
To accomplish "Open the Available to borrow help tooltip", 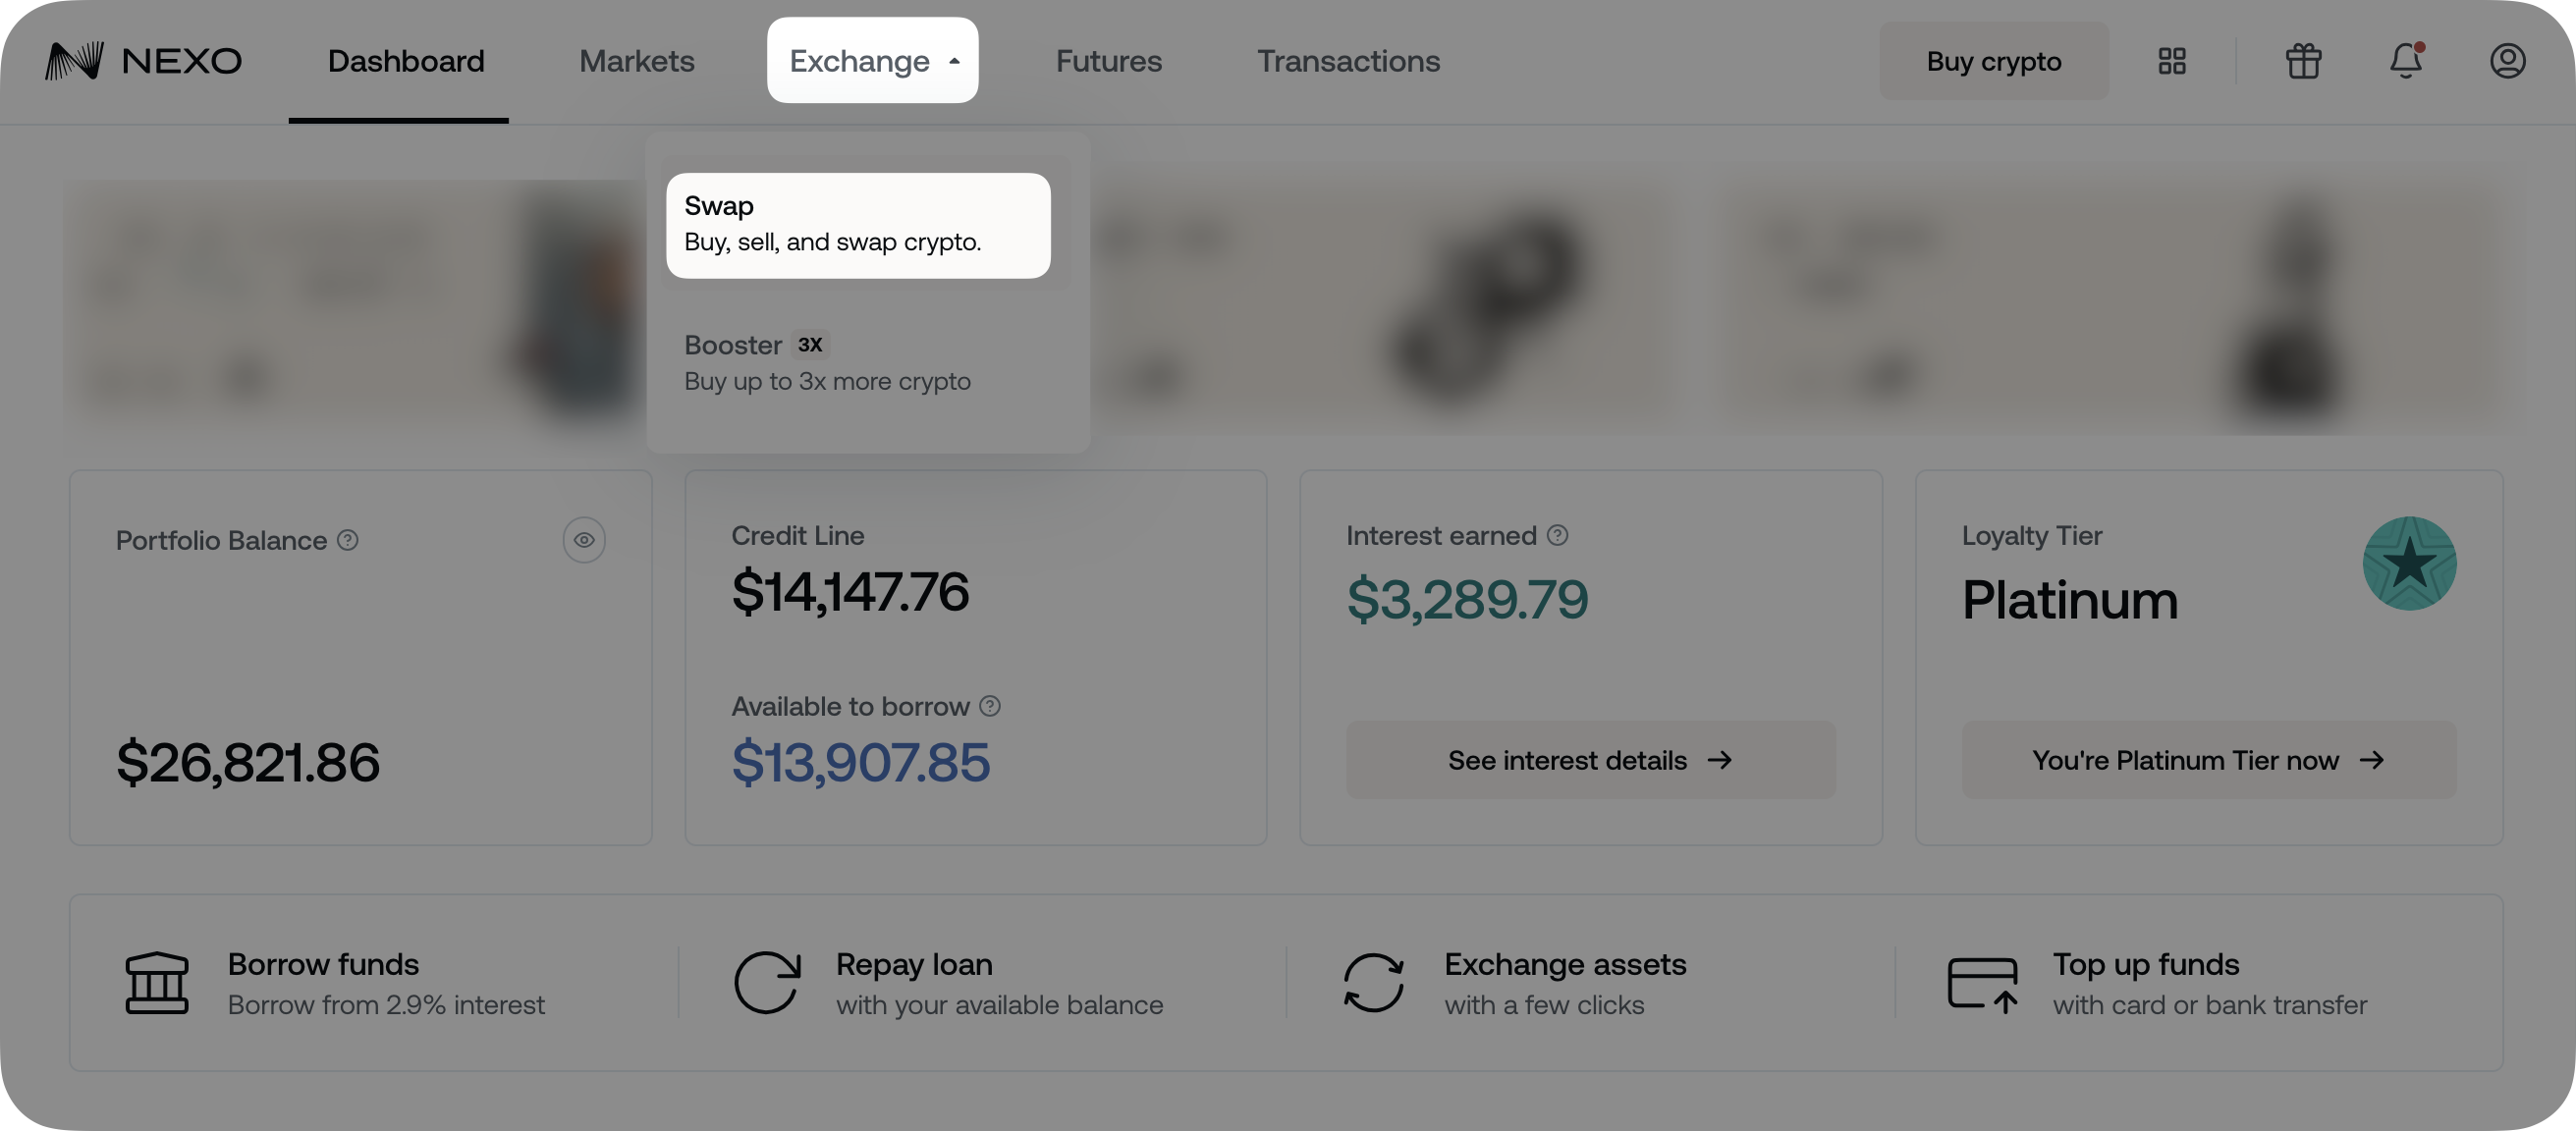I will tap(991, 706).
